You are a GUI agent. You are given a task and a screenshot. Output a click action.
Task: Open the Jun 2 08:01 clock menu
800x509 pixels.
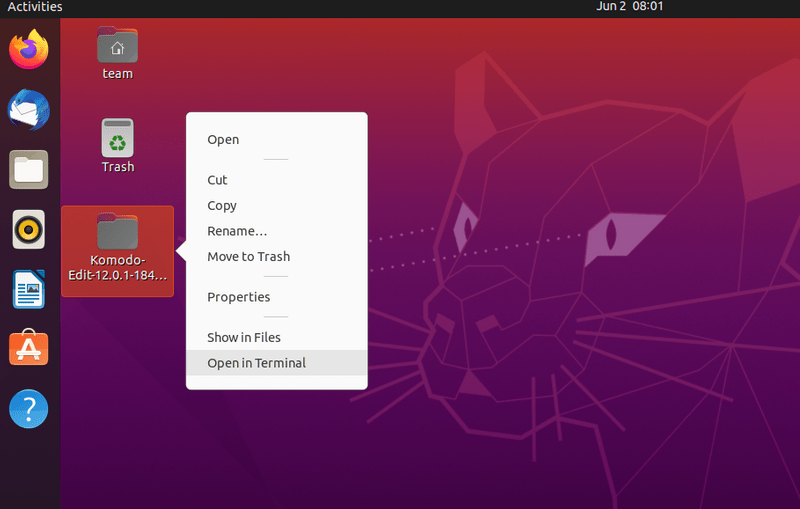(x=630, y=7)
